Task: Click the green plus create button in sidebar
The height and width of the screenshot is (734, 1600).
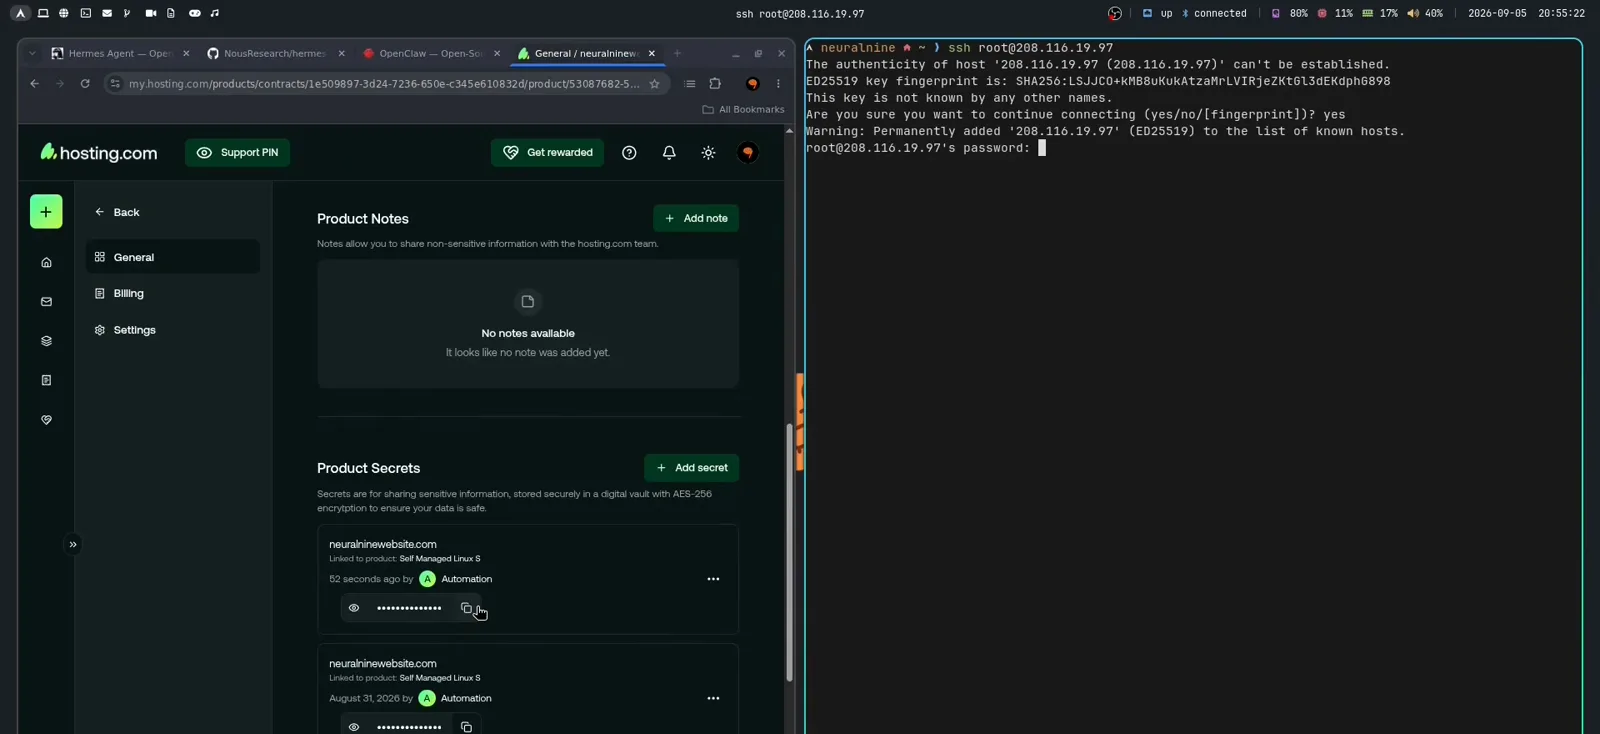Action: 46,212
